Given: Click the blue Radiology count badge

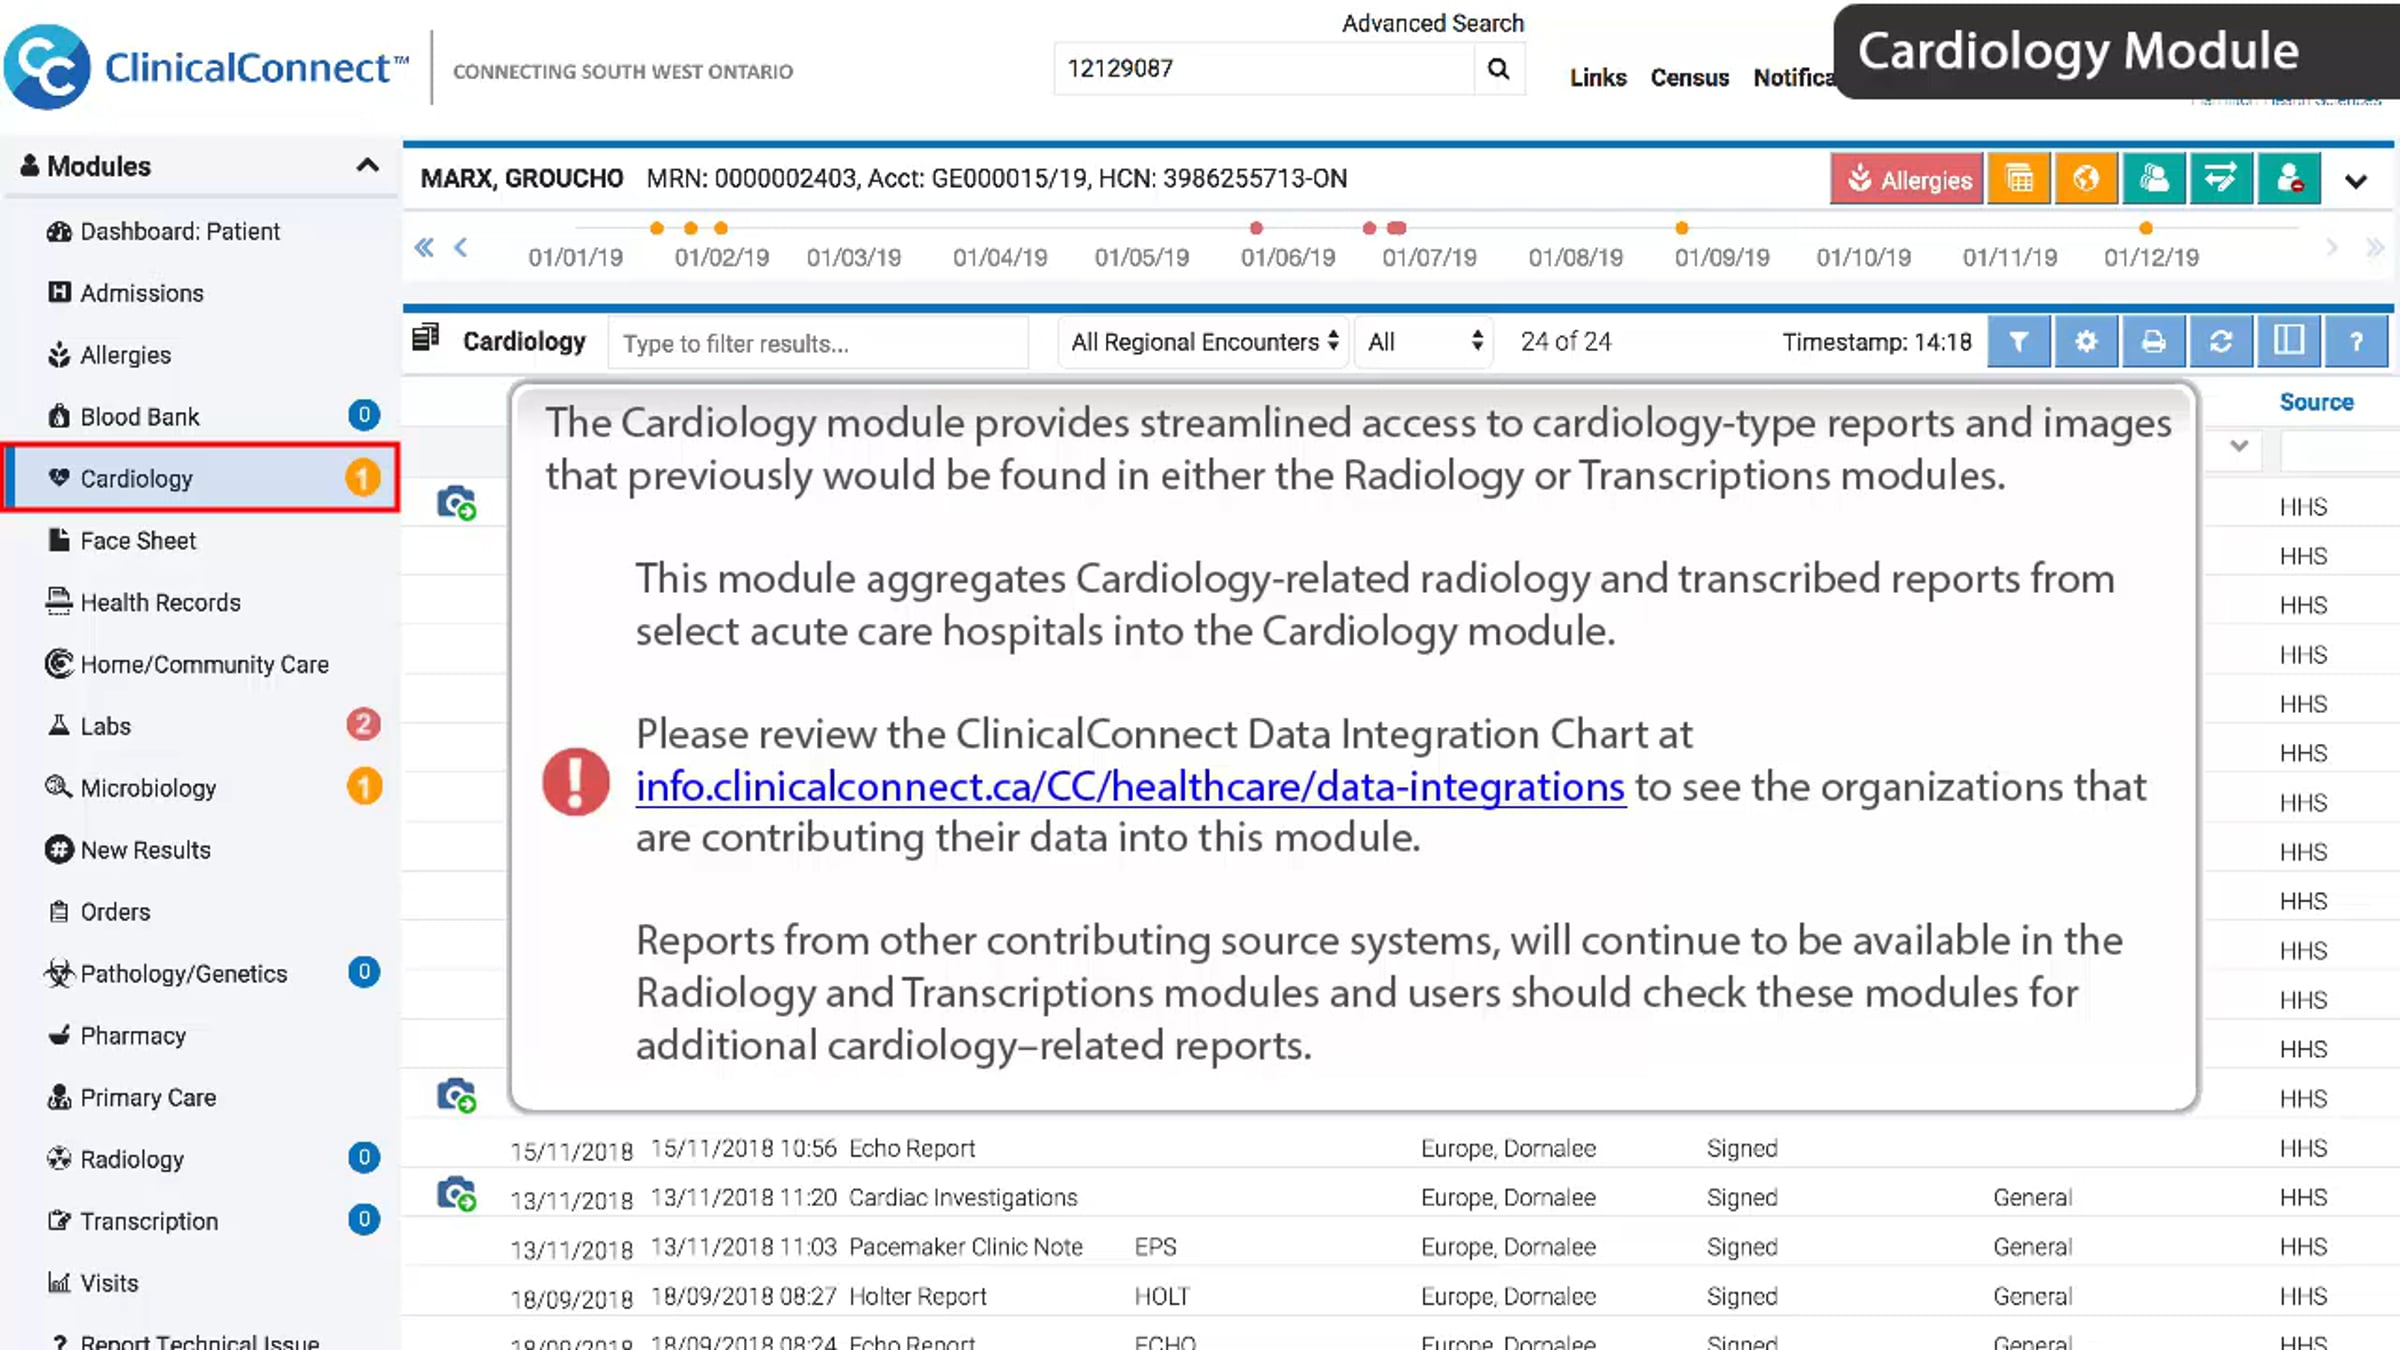Looking at the screenshot, I should (x=364, y=1157).
